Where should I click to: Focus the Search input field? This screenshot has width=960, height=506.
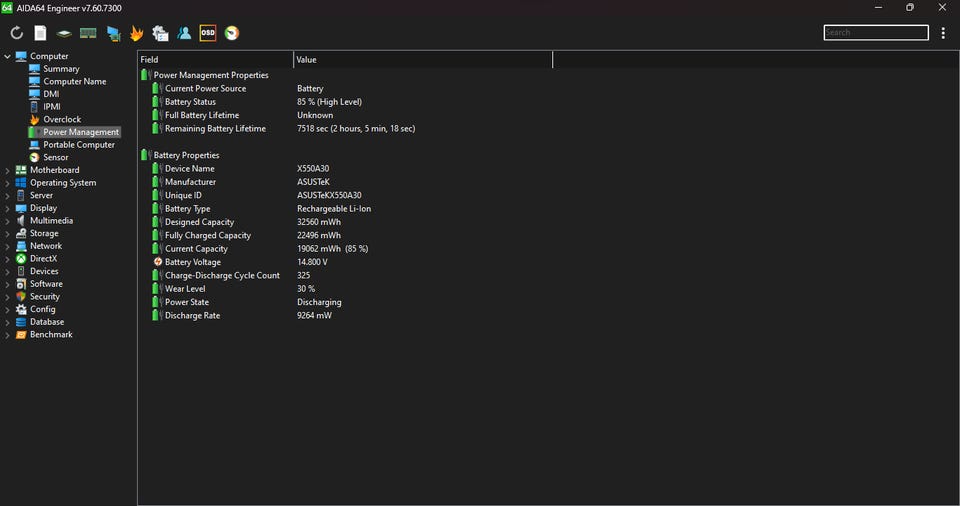pyautogui.click(x=876, y=32)
